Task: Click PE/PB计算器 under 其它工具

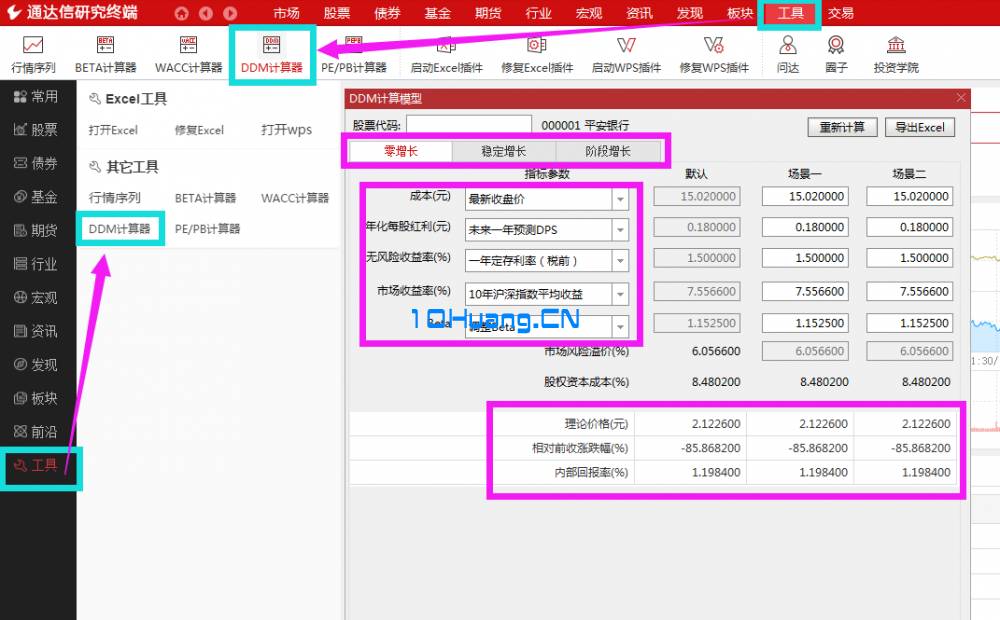Action: pos(207,228)
